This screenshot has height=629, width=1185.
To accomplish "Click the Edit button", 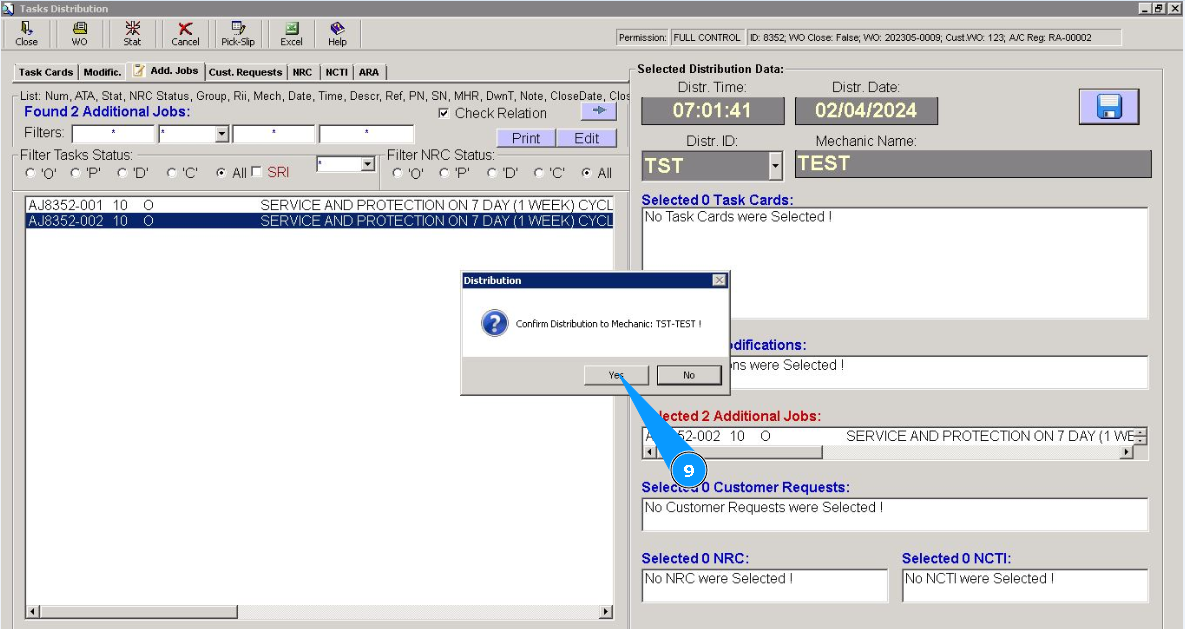I will (x=586, y=138).
